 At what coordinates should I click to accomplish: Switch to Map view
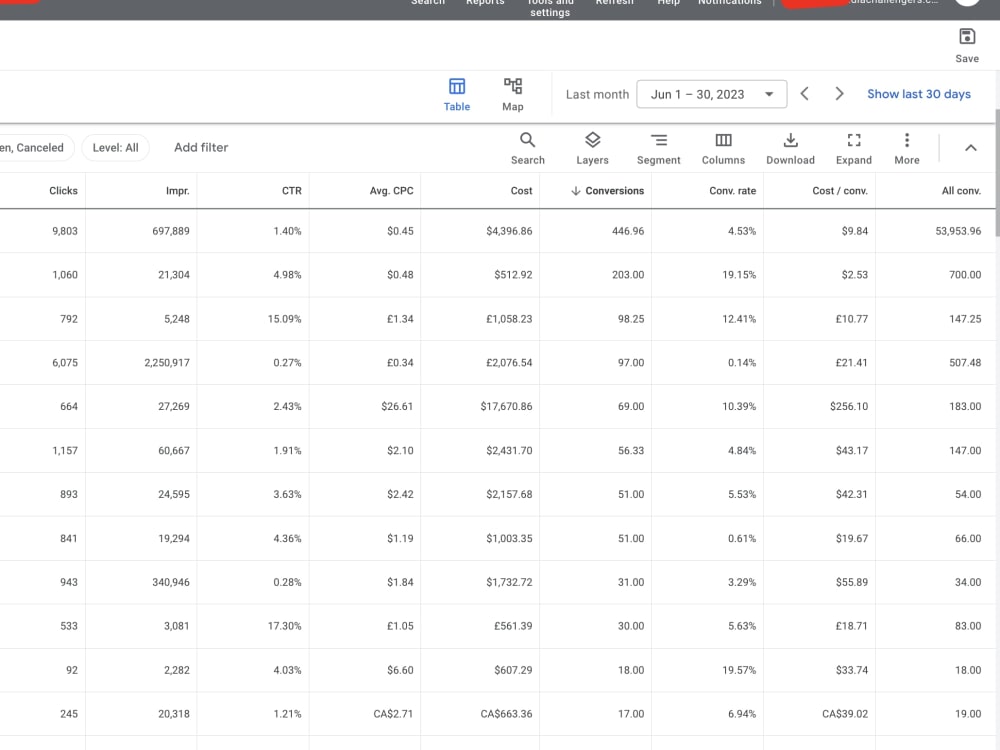pyautogui.click(x=513, y=94)
